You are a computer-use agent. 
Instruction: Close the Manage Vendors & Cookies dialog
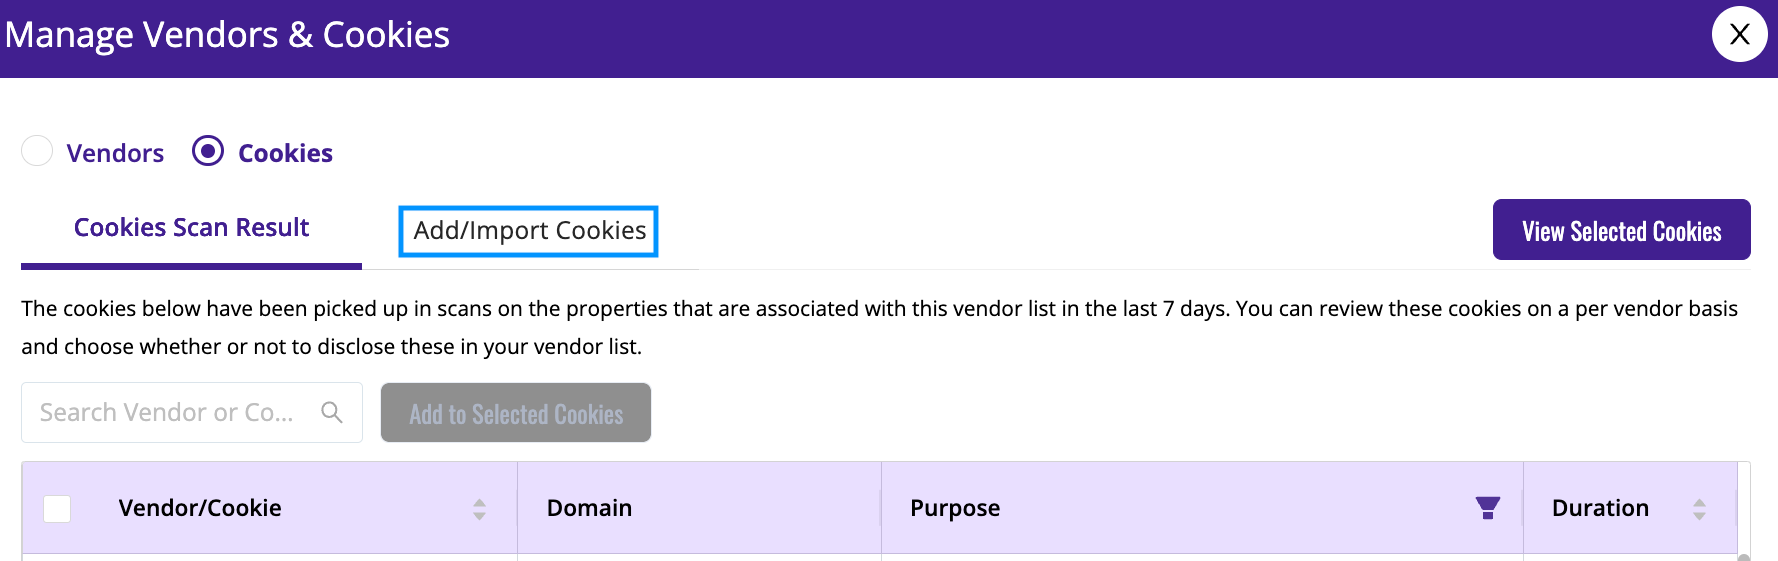(1739, 34)
